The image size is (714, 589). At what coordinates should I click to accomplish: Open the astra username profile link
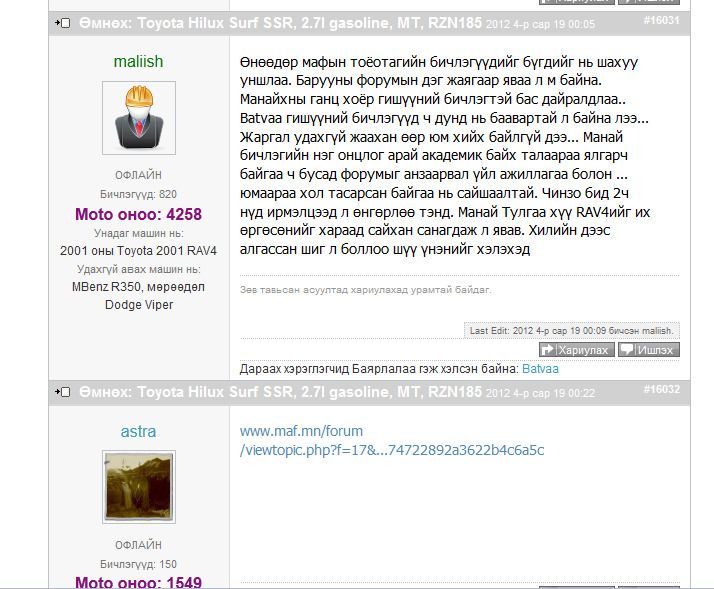[138, 431]
